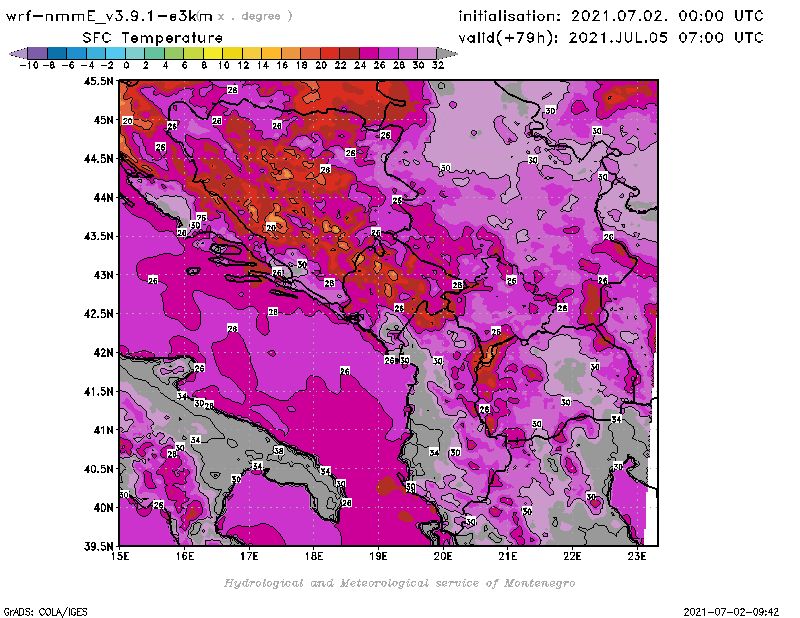Click the 23E longitude axis label
The image size is (800, 618).
click(x=636, y=557)
